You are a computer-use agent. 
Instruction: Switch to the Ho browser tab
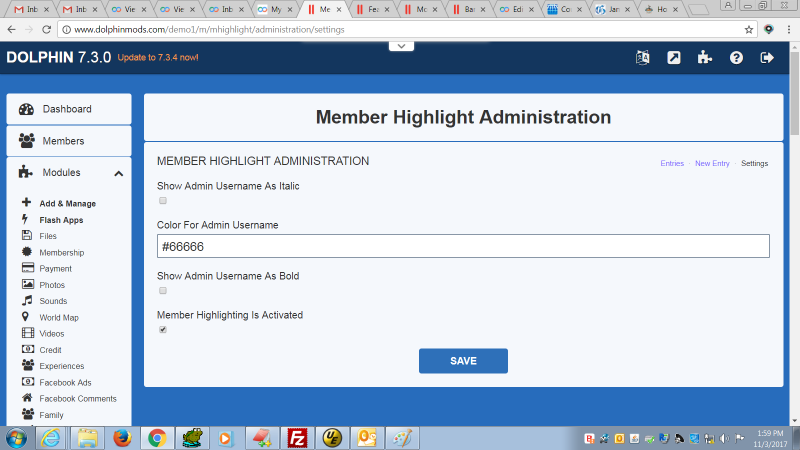click(662, 9)
